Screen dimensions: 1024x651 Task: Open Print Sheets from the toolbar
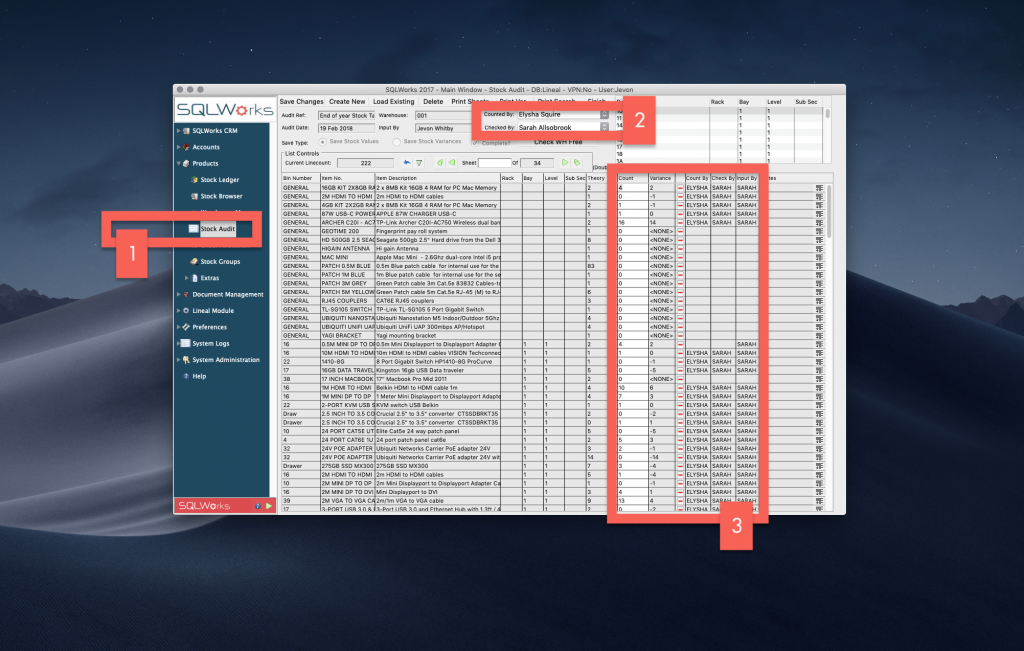pyautogui.click(x=469, y=101)
